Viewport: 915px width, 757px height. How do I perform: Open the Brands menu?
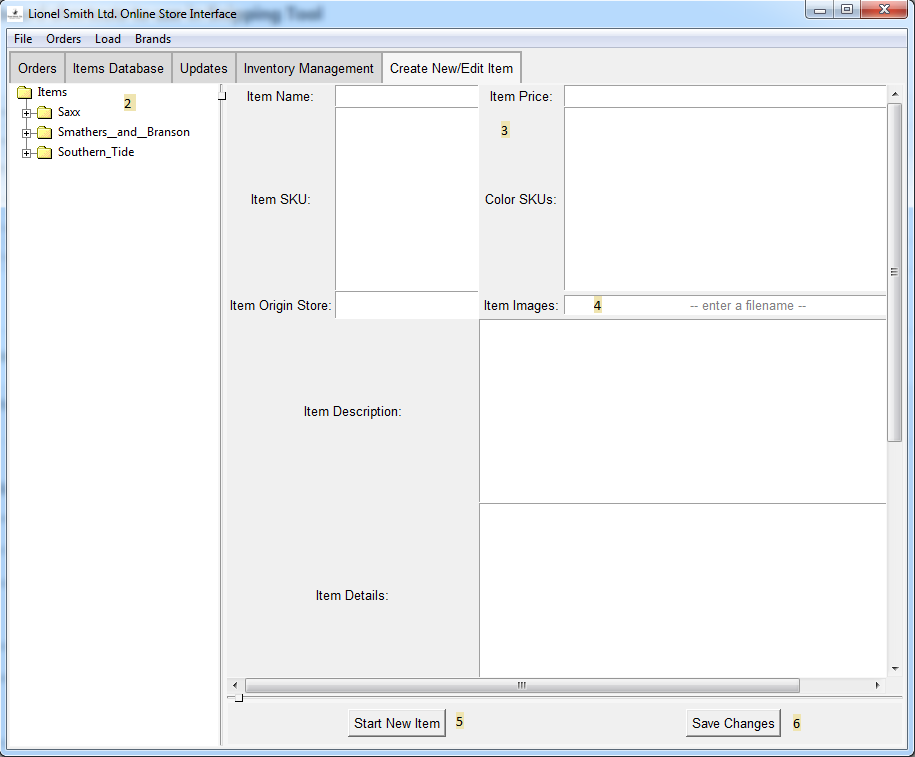153,39
